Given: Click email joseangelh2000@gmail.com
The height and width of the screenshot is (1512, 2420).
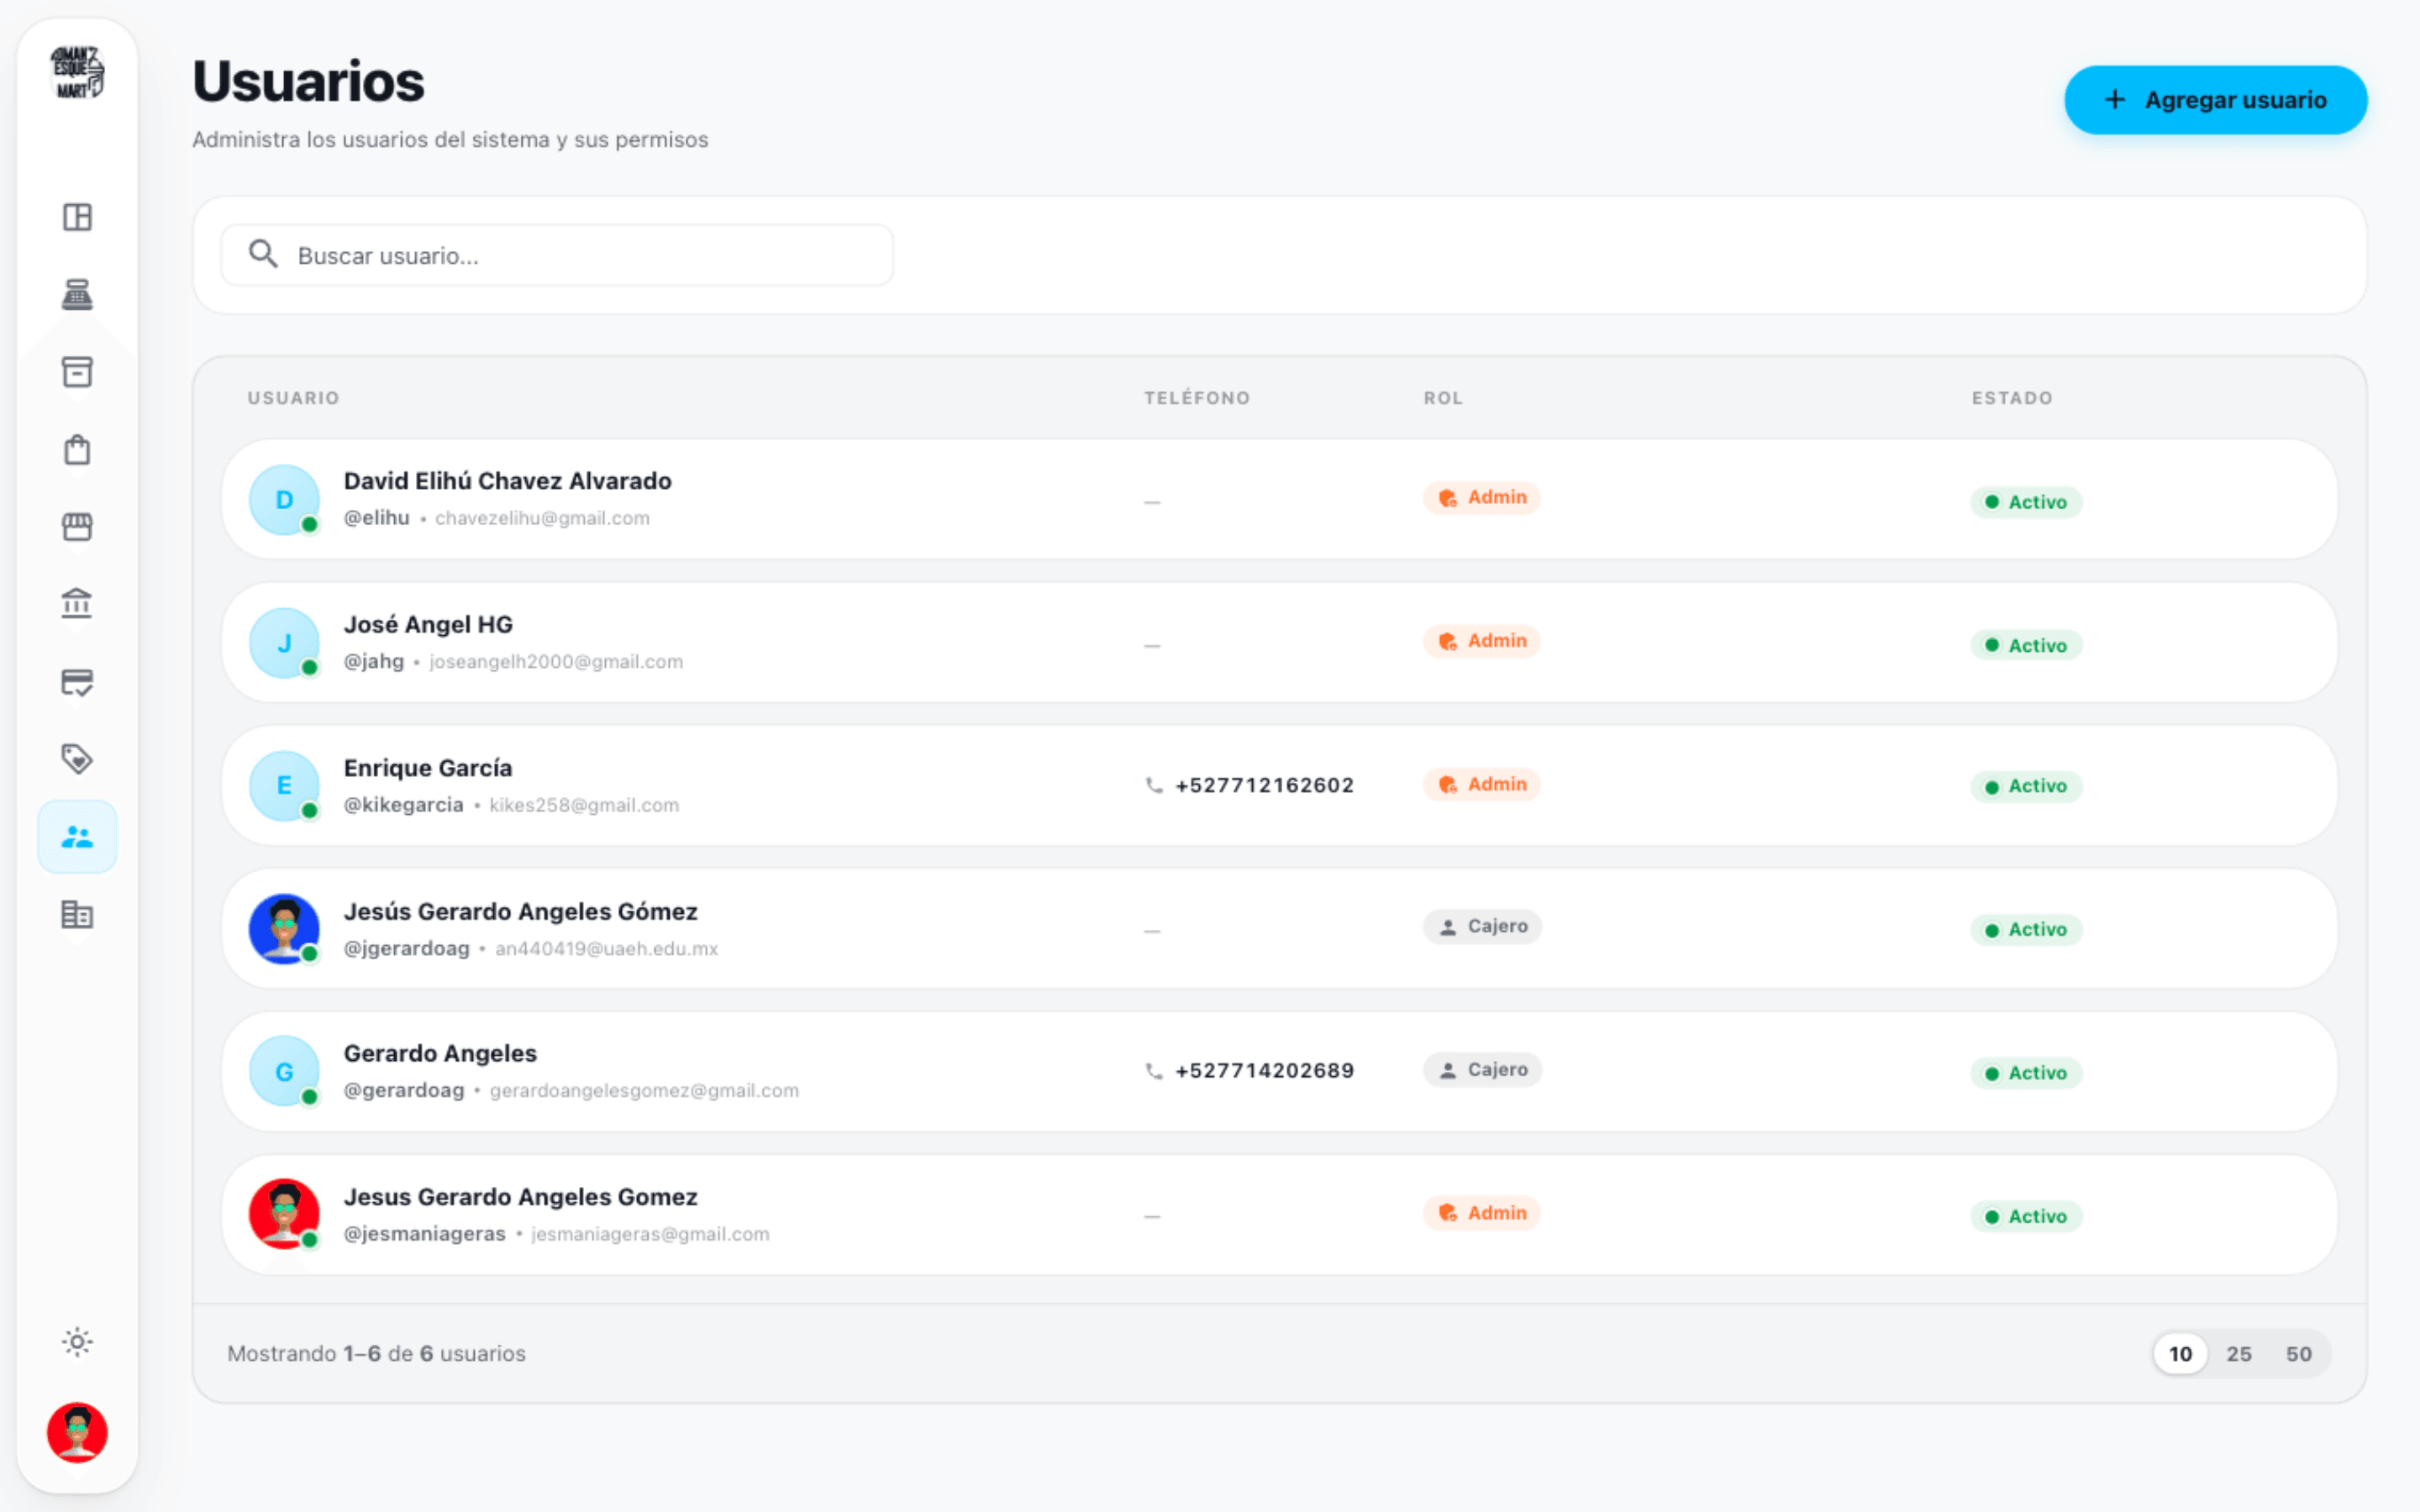Looking at the screenshot, I should 556,662.
